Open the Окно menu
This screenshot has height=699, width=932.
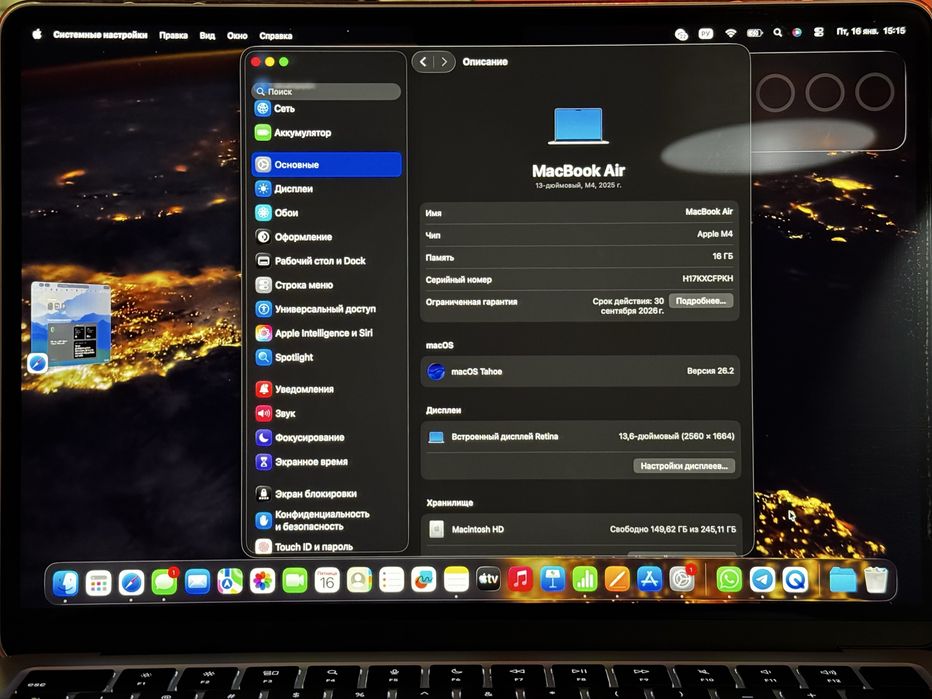tap(237, 36)
